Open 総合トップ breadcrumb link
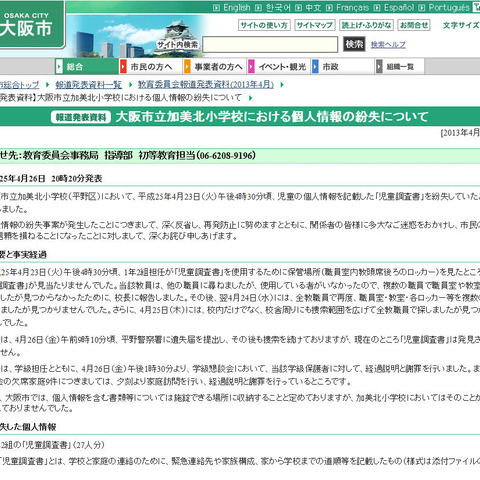 [19, 85]
